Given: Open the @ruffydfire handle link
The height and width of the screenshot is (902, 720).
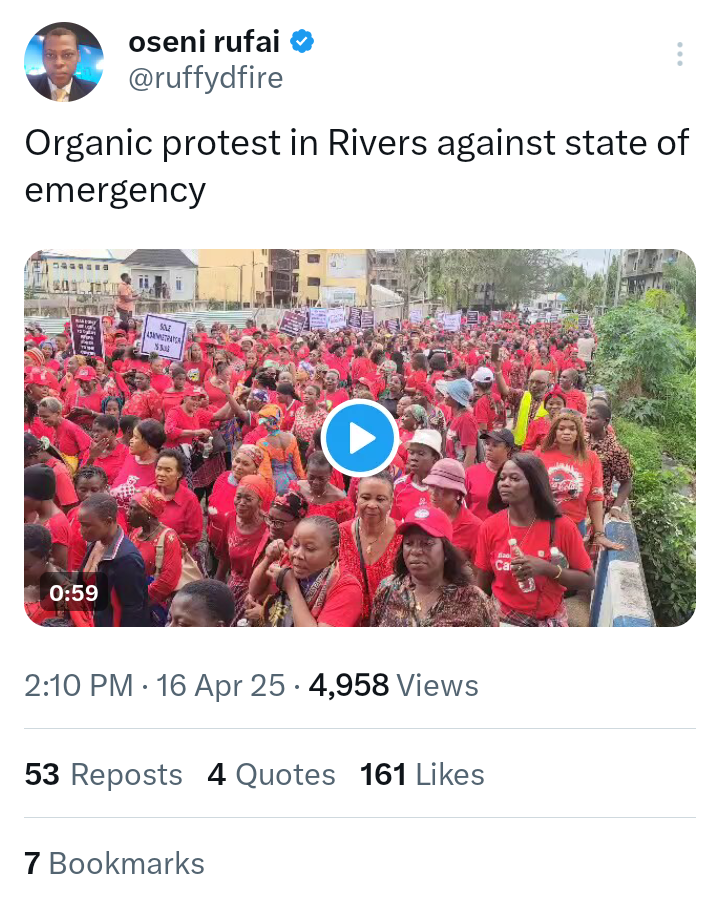Looking at the screenshot, I should coord(206,78).
